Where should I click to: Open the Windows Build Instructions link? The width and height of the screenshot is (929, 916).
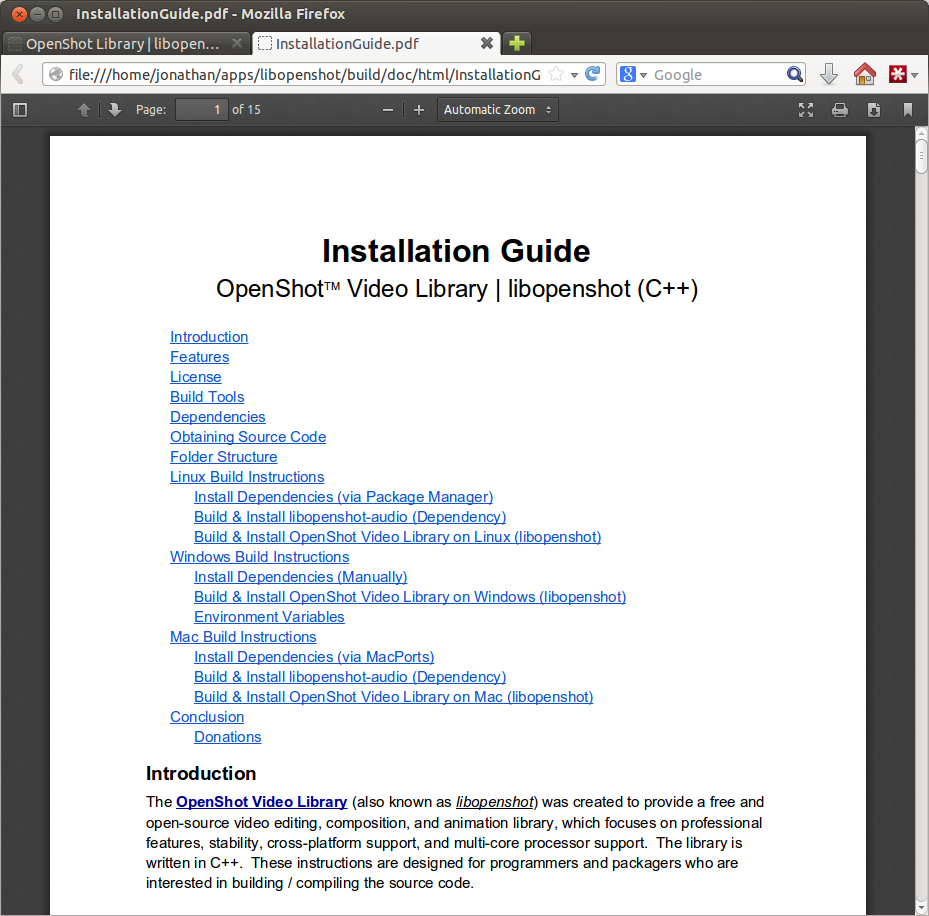pyautogui.click(x=259, y=557)
